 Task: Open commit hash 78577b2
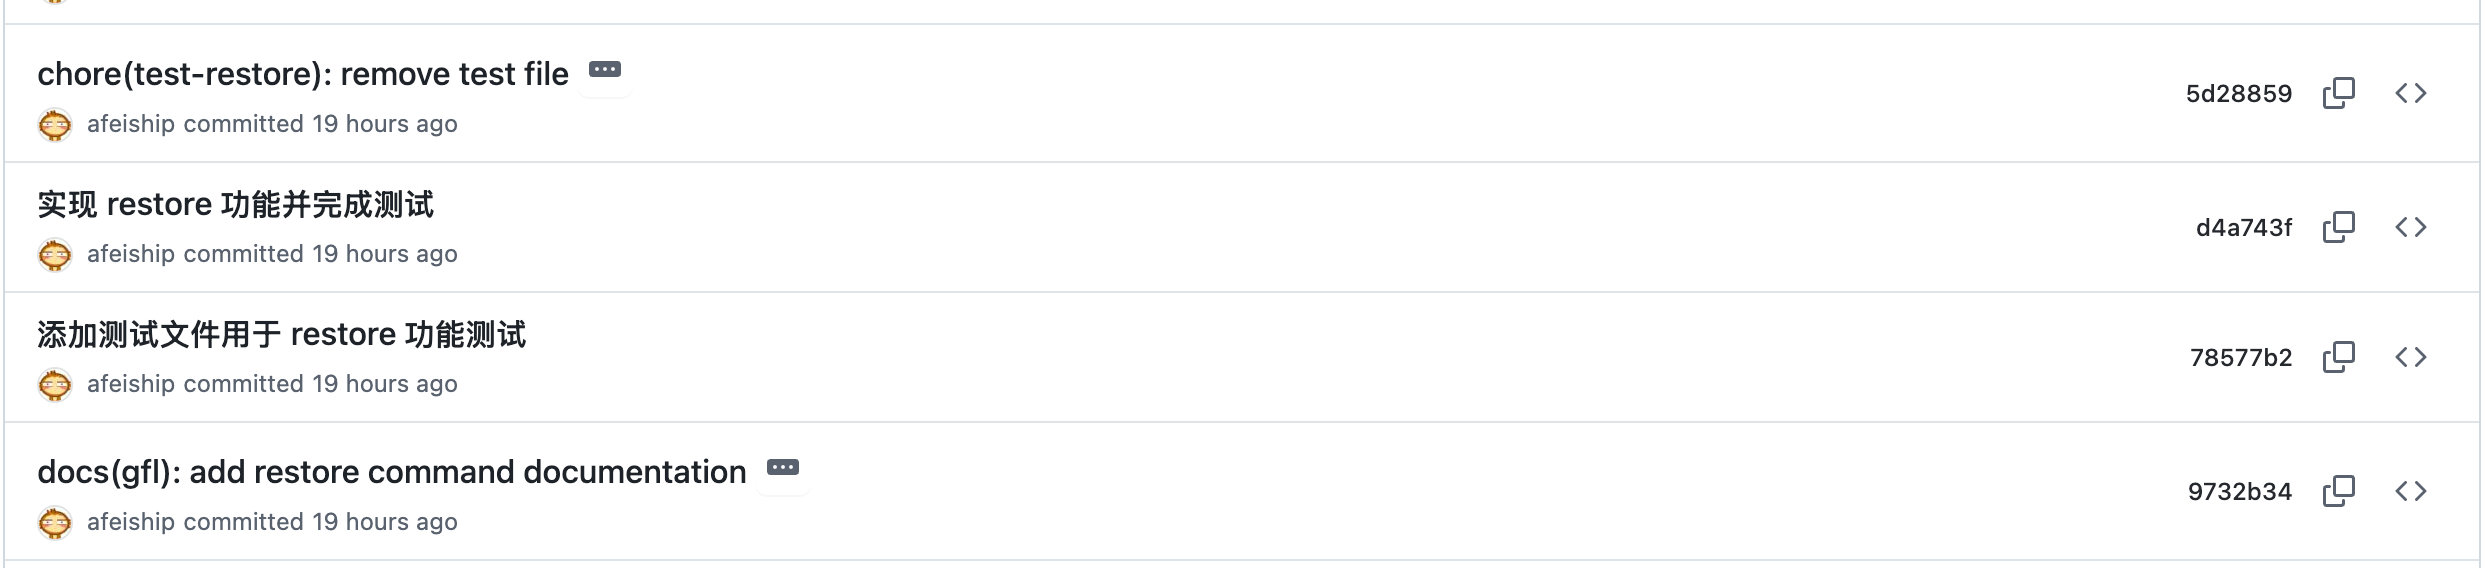[2240, 358]
